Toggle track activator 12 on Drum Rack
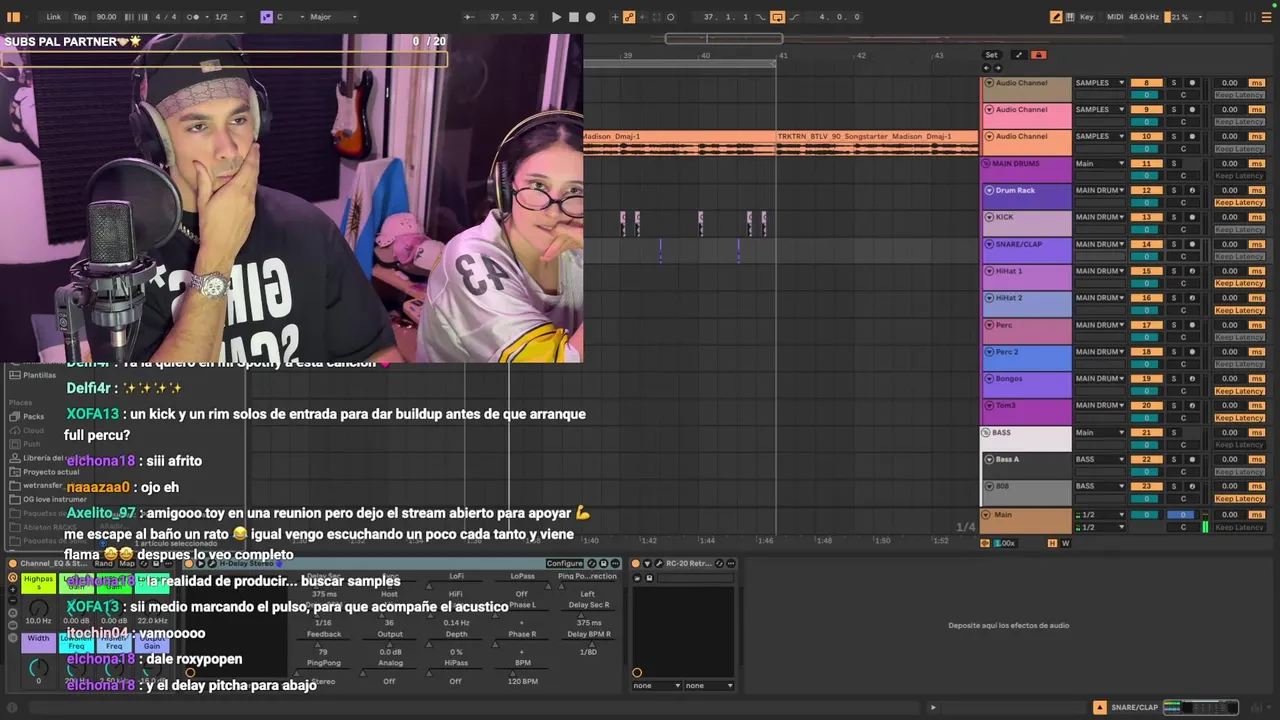The width and height of the screenshot is (1280, 720). [1146, 190]
